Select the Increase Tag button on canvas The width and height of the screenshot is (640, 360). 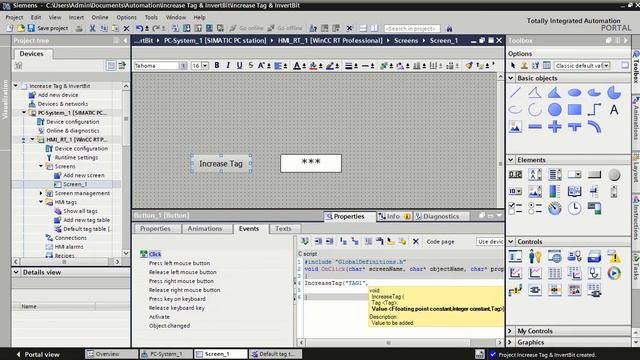click(221, 164)
